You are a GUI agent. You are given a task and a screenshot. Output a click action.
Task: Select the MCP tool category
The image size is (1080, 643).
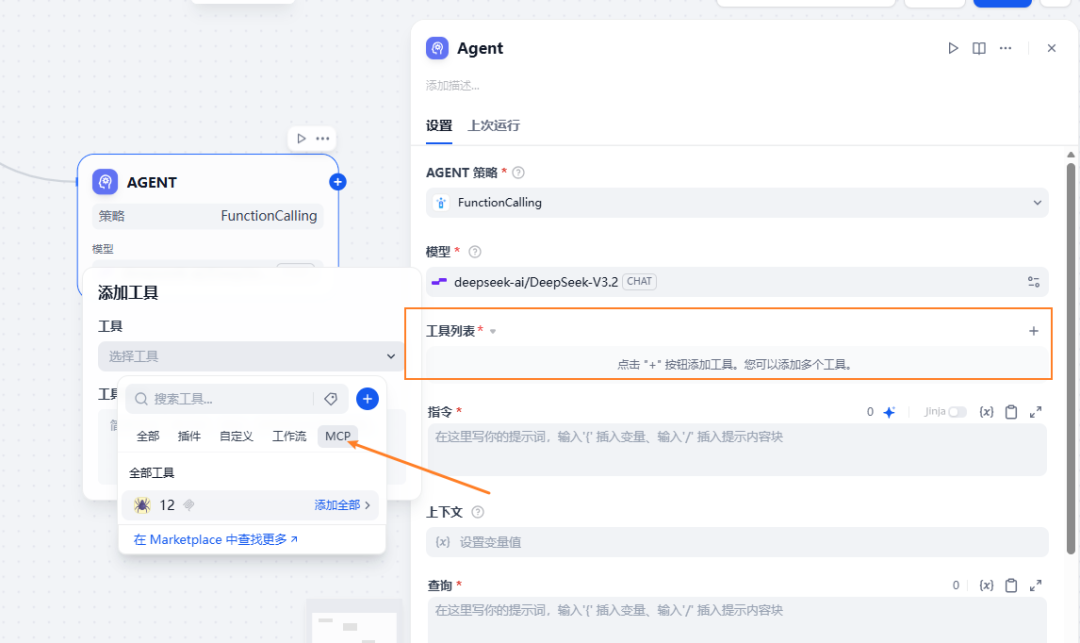point(338,436)
